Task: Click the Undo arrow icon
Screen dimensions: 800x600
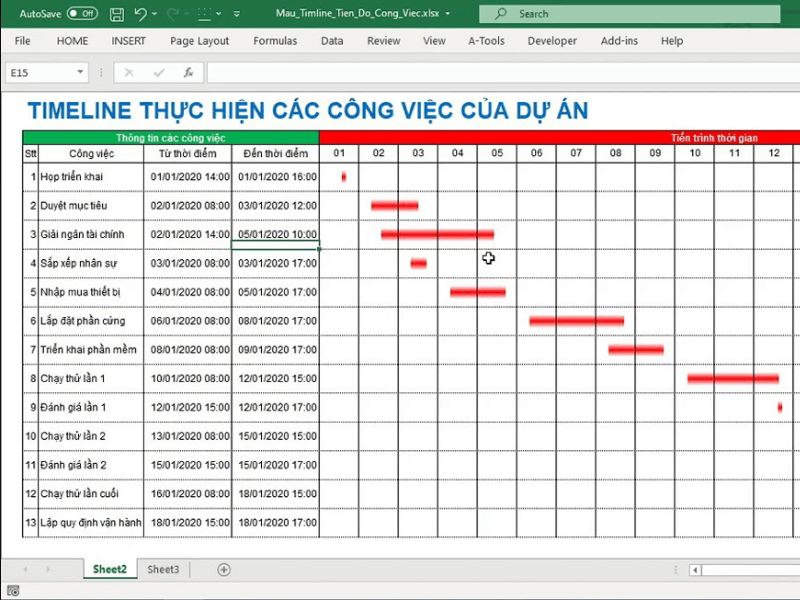Action: [x=140, y=14]
